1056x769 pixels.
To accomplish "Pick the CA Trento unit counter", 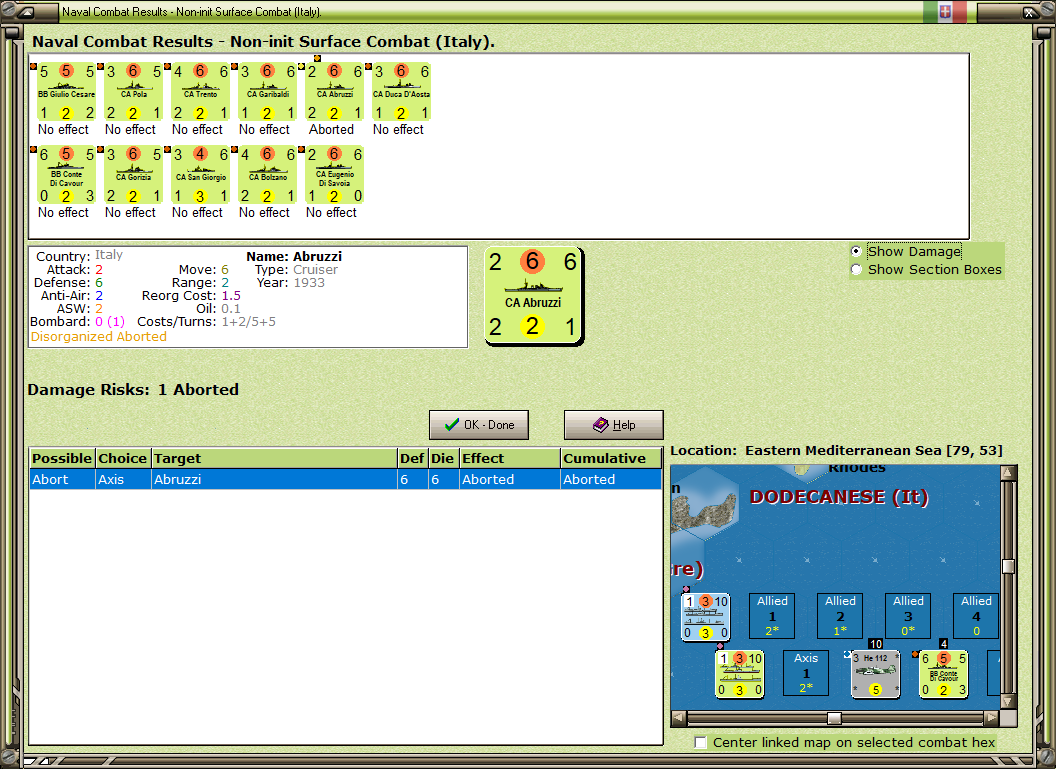I will 200,92.
